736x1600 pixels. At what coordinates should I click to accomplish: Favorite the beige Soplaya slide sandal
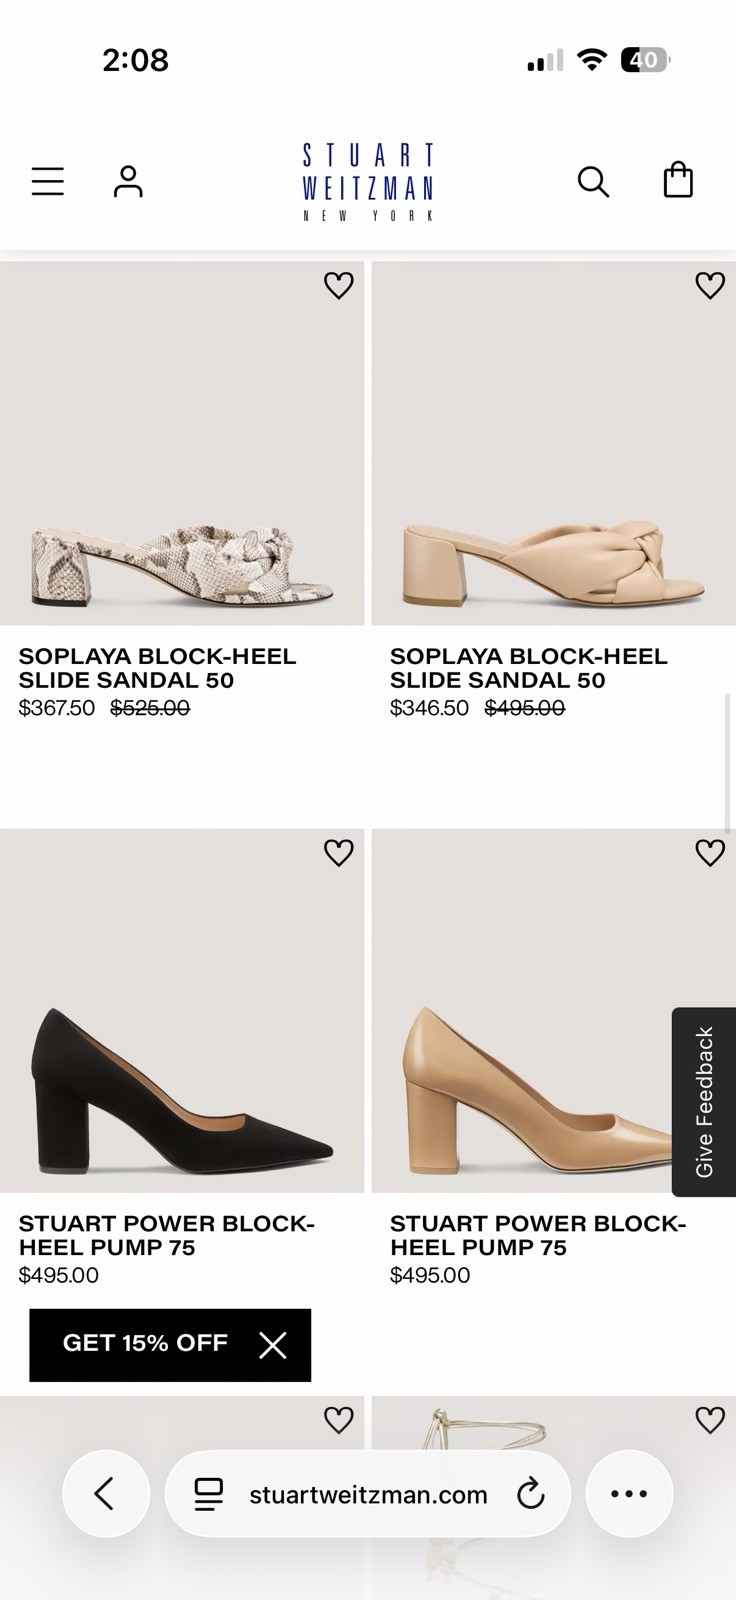(710, 286)
